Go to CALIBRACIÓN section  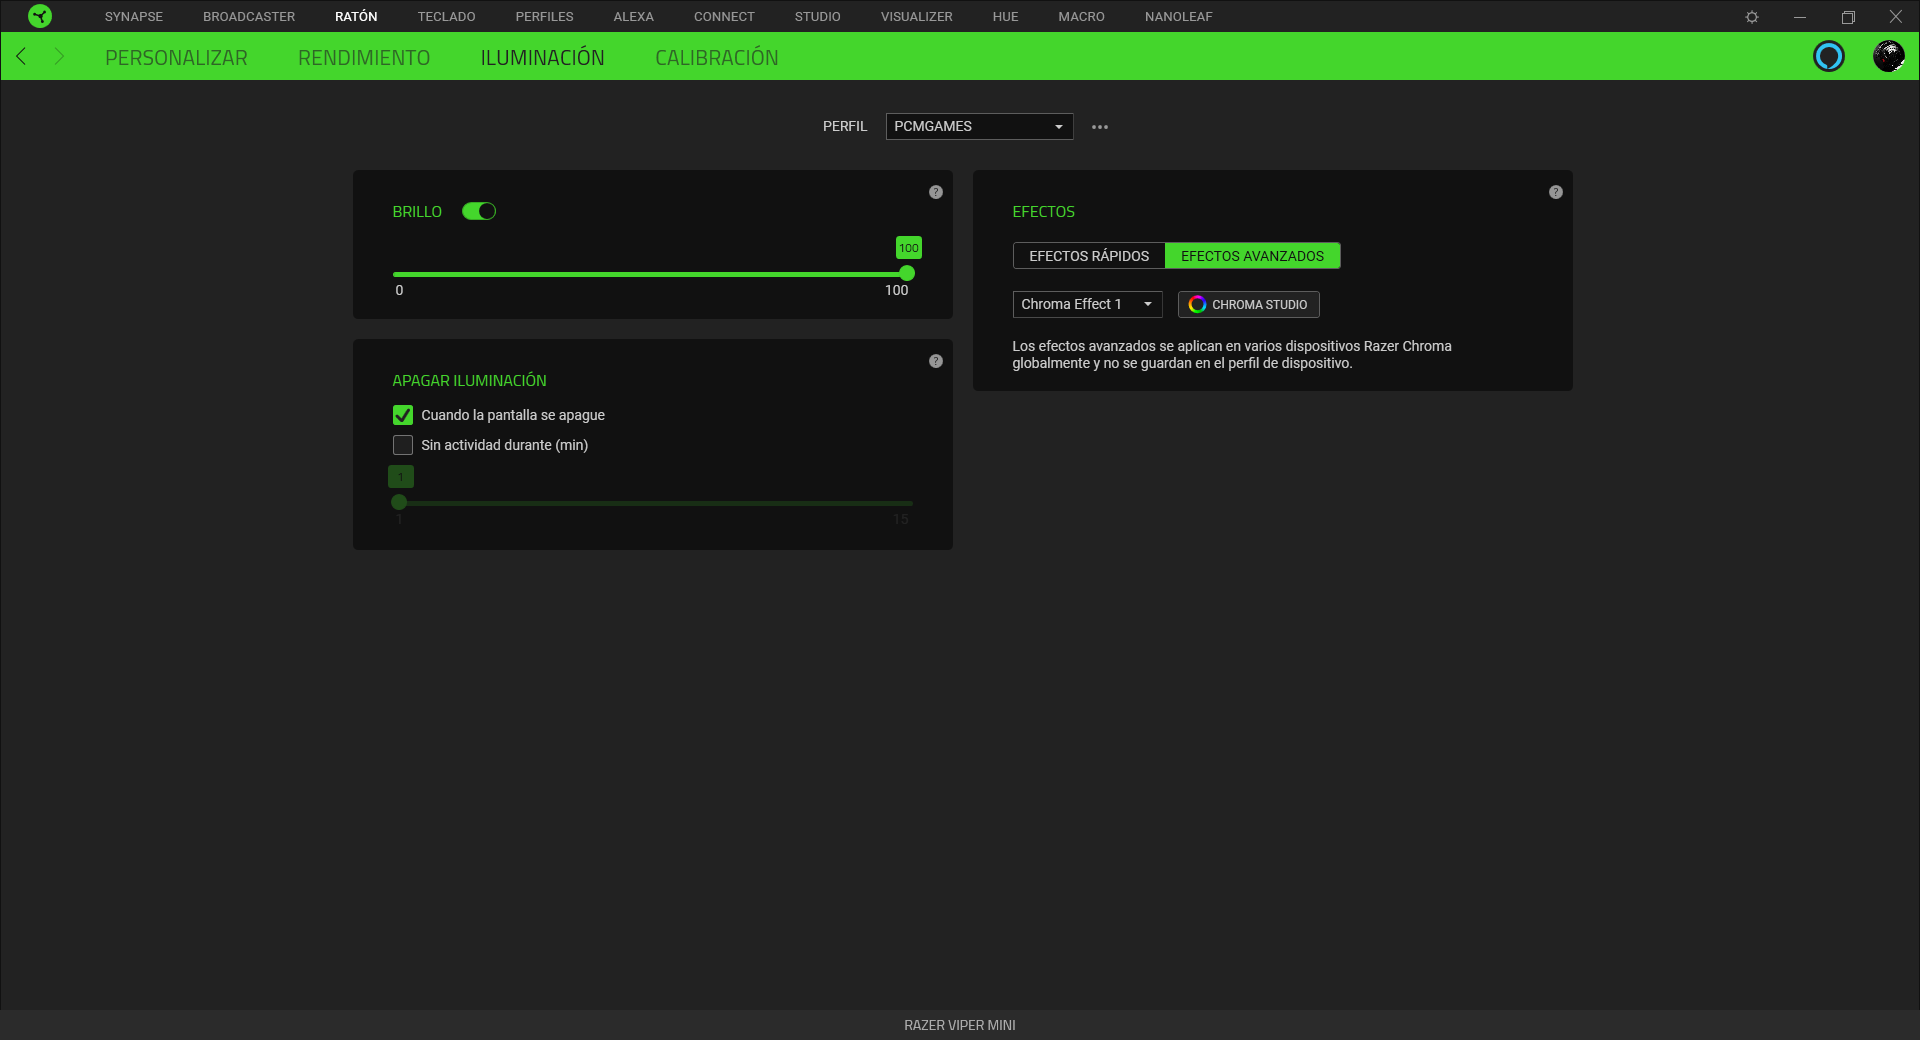pos(716,58)
